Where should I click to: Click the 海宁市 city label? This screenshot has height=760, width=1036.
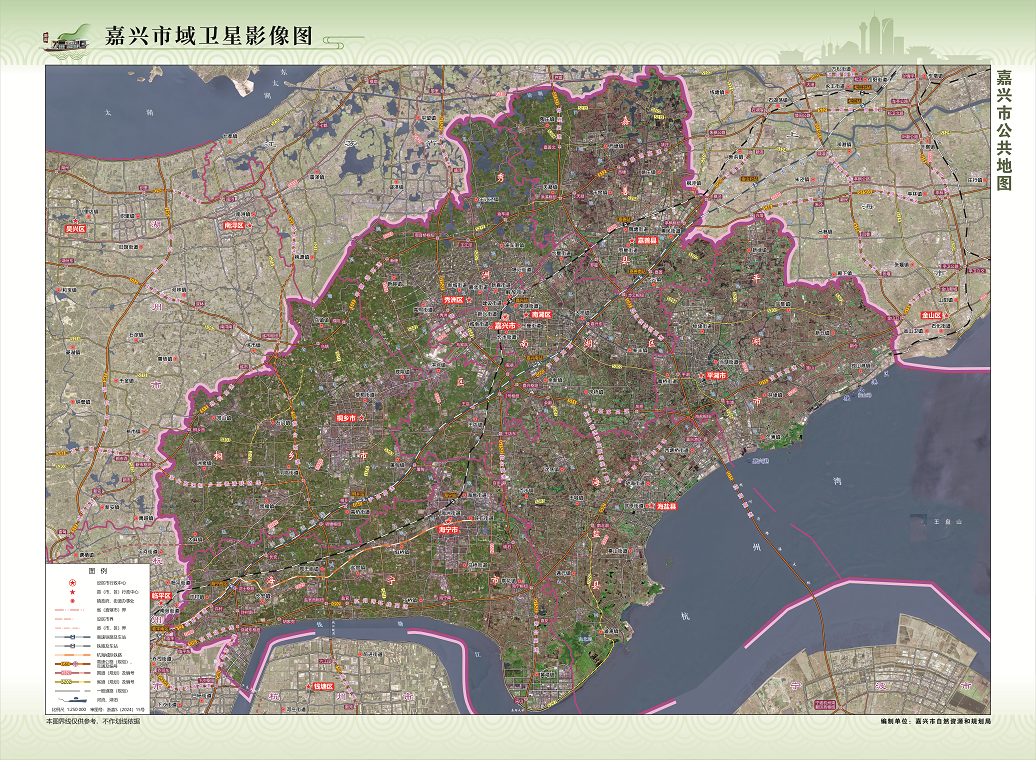449,529
